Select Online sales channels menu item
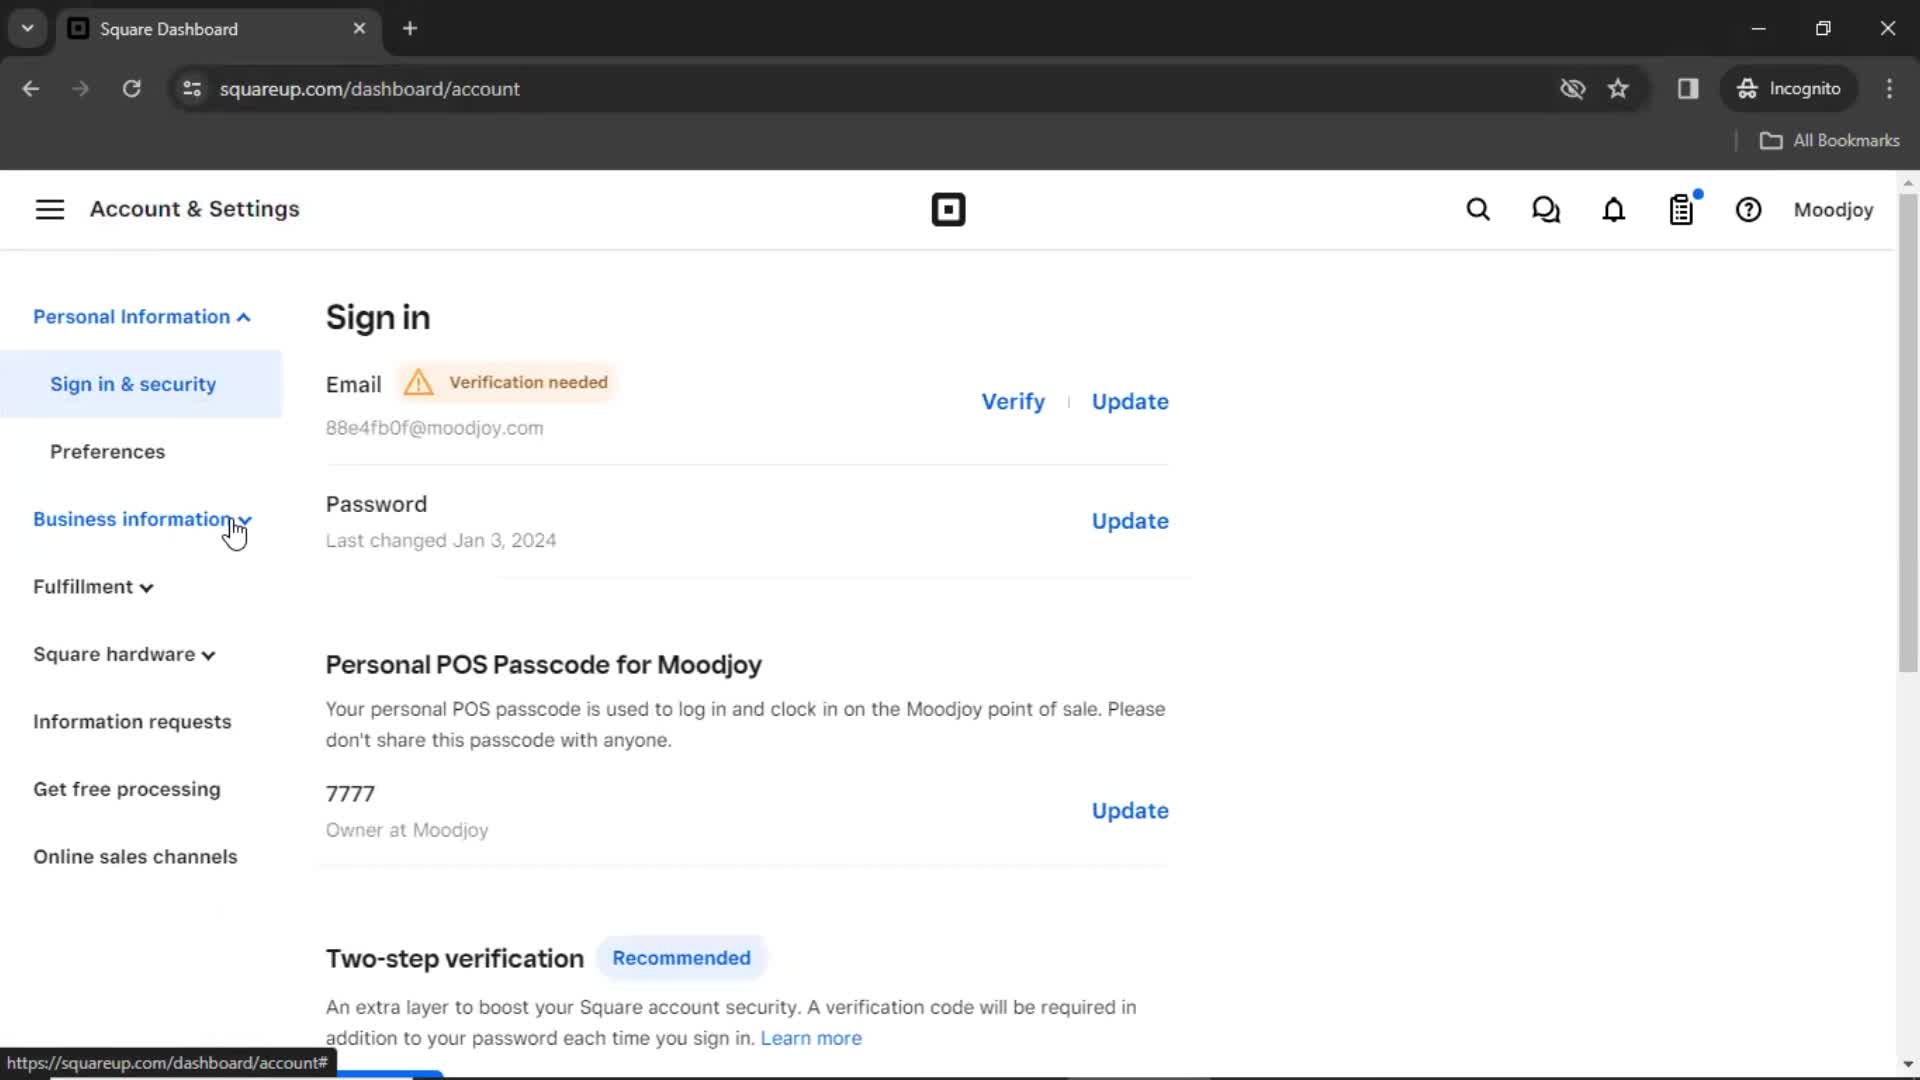 pyautogui.click(x=135, y=858)
